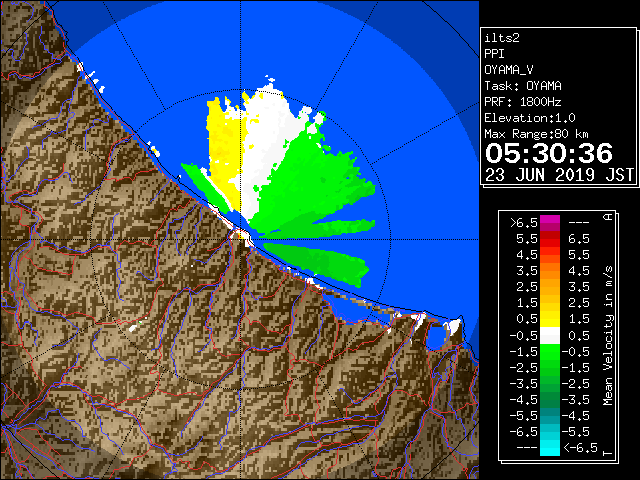The height and width of the screenshot is (480, 640).
Task: Click the bright green swatch for -1.5 to -0.5
Action: point(550,352)
